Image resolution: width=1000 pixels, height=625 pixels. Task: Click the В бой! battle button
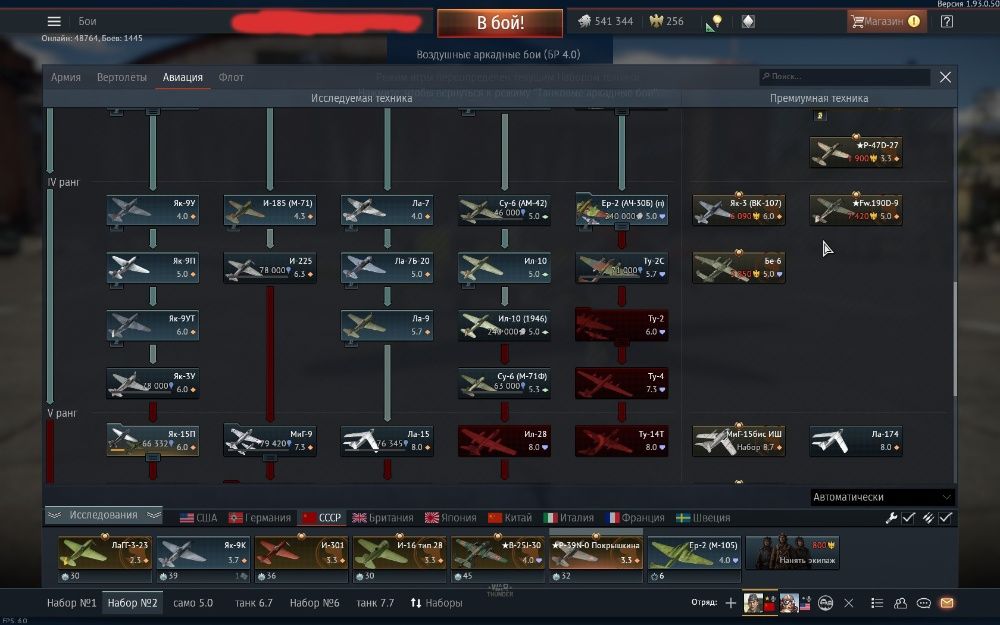[500, 23]
